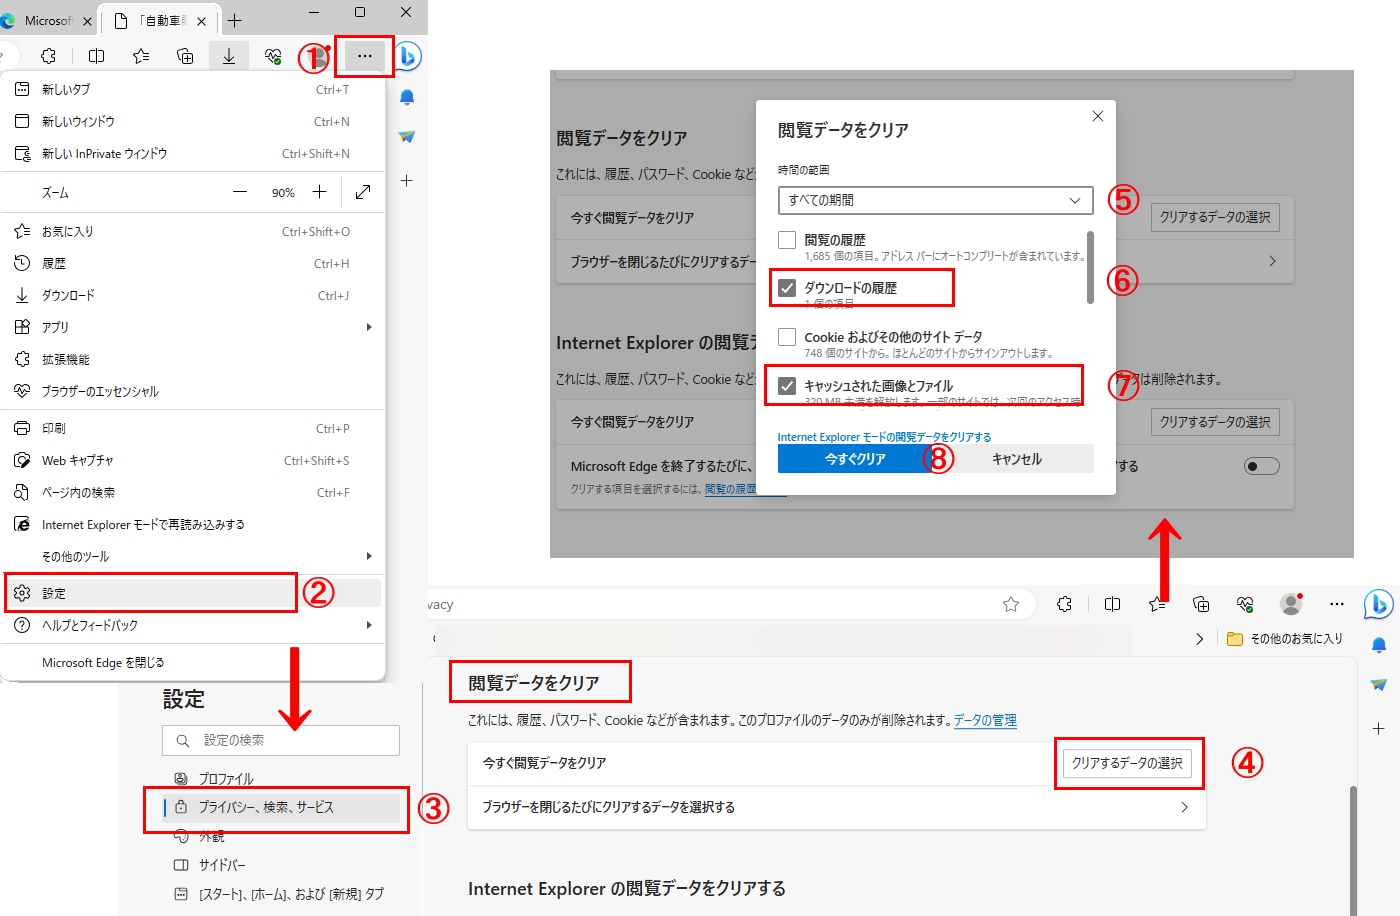Click bell icon in lower window sidebar
The width and height of the screenshot is (1400, 916).
click(x=1379, y=645)
